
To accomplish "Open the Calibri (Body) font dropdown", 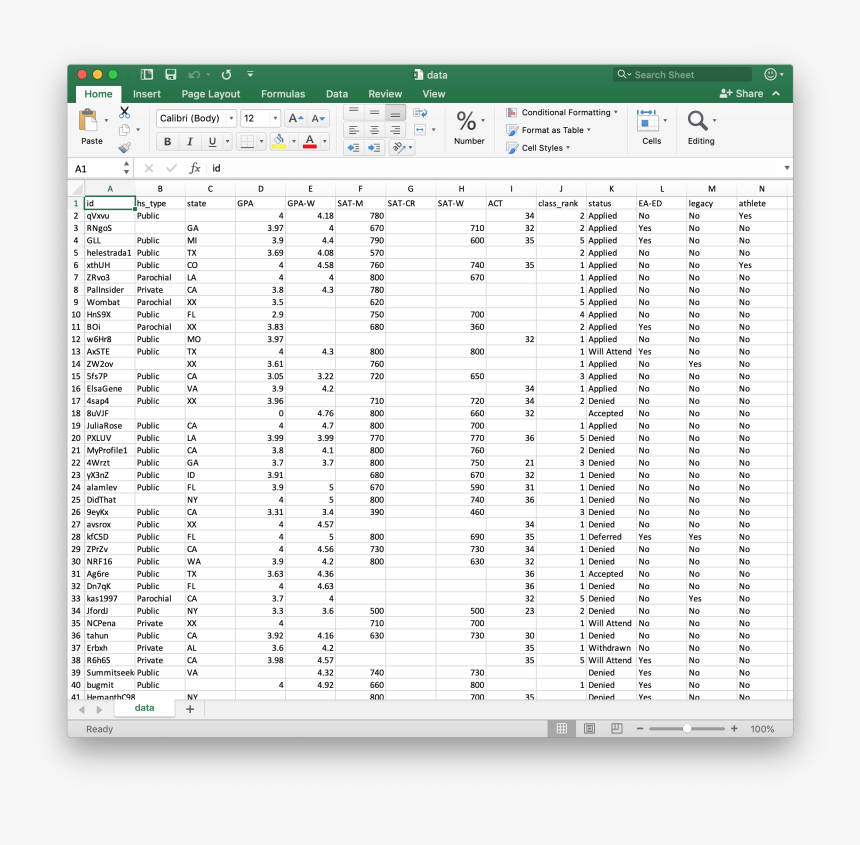I will pos(231,118).
